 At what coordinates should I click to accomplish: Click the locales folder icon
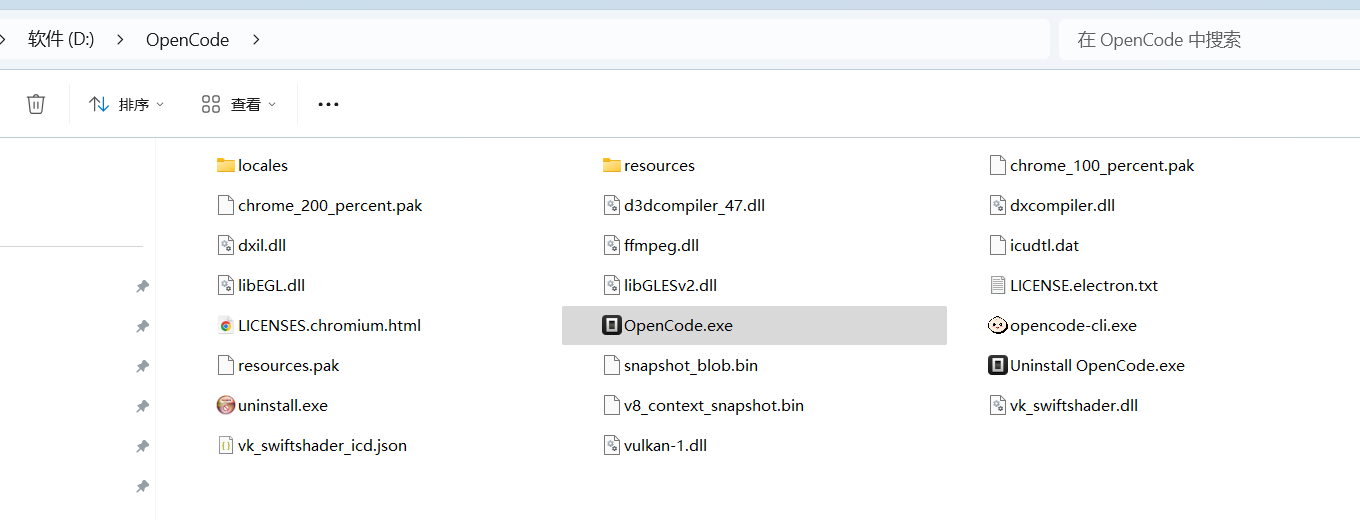pos(226,165)
